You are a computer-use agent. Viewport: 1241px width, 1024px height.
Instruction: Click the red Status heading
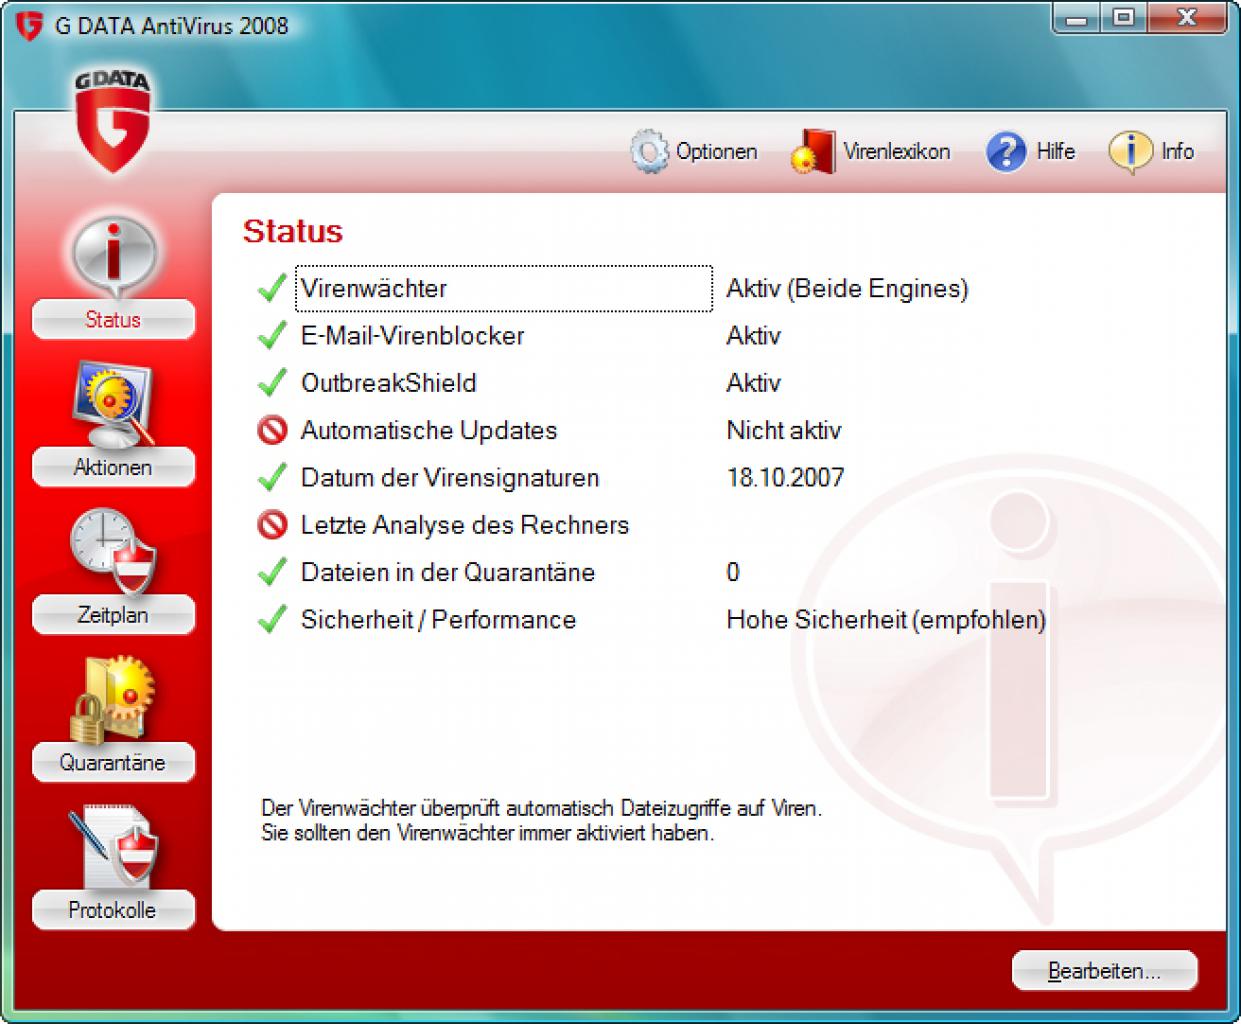point(293,231)
